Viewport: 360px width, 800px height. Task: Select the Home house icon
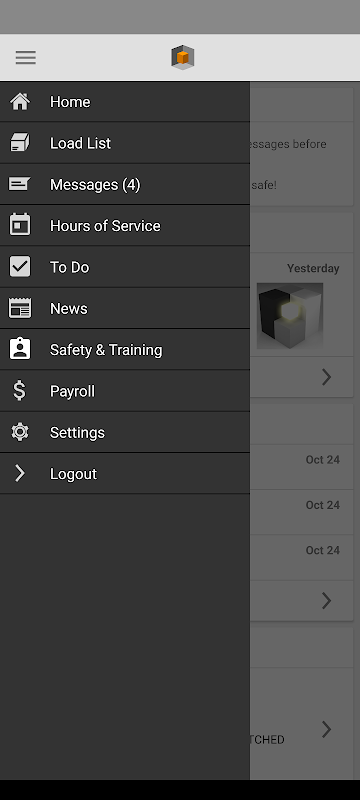20,102
